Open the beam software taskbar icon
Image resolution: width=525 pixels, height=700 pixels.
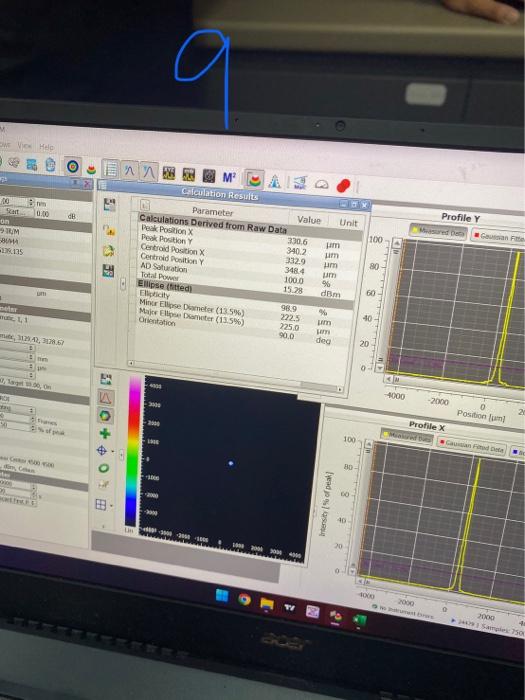[x=336, y=617]
